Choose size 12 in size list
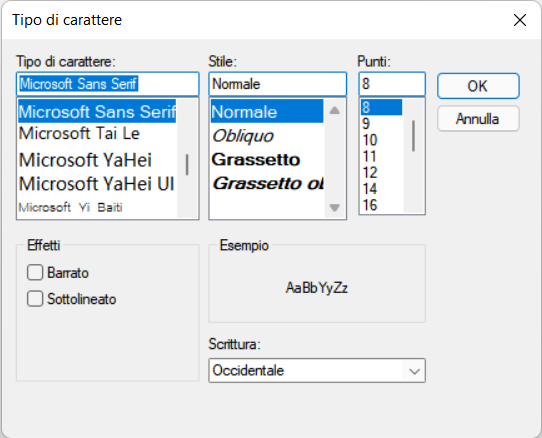 (x=381, y=173)
